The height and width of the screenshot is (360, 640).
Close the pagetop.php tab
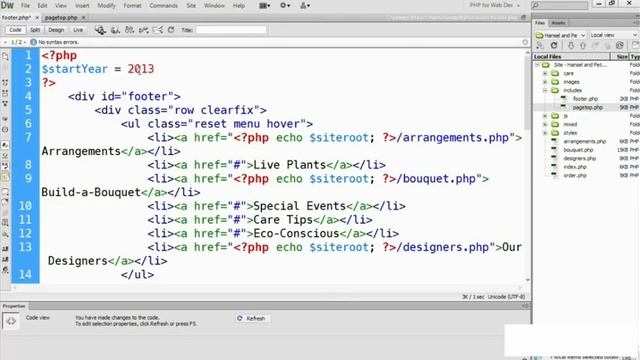coord(83,18)
